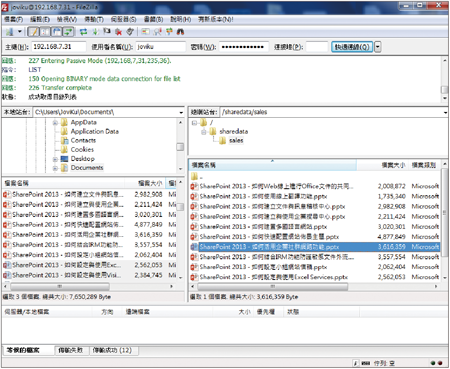Select the Contacts folder in local tree
This screenshot has height=369, width=450.
click(x=83, y=140)
